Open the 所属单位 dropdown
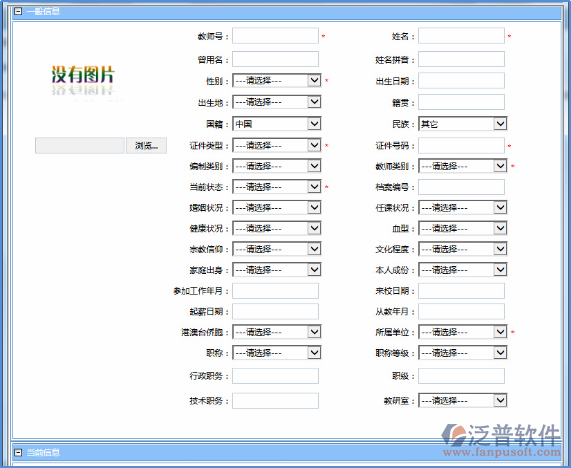The width and height of the screenshot is (571, 468). tap(462, 332)
